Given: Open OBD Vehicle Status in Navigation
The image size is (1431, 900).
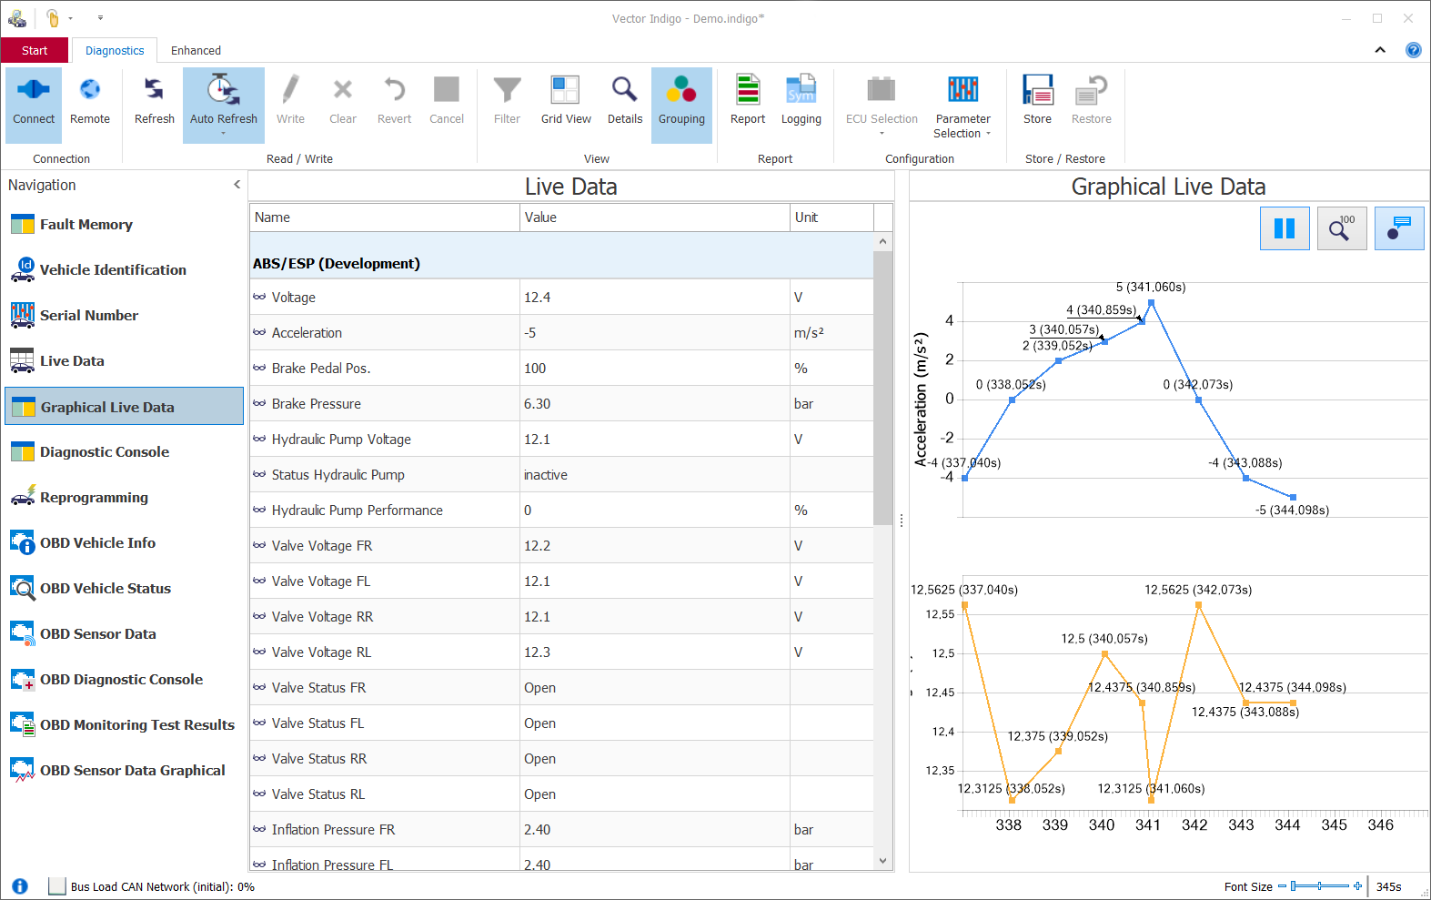Looking at the screenshot, I should point(124,588).
